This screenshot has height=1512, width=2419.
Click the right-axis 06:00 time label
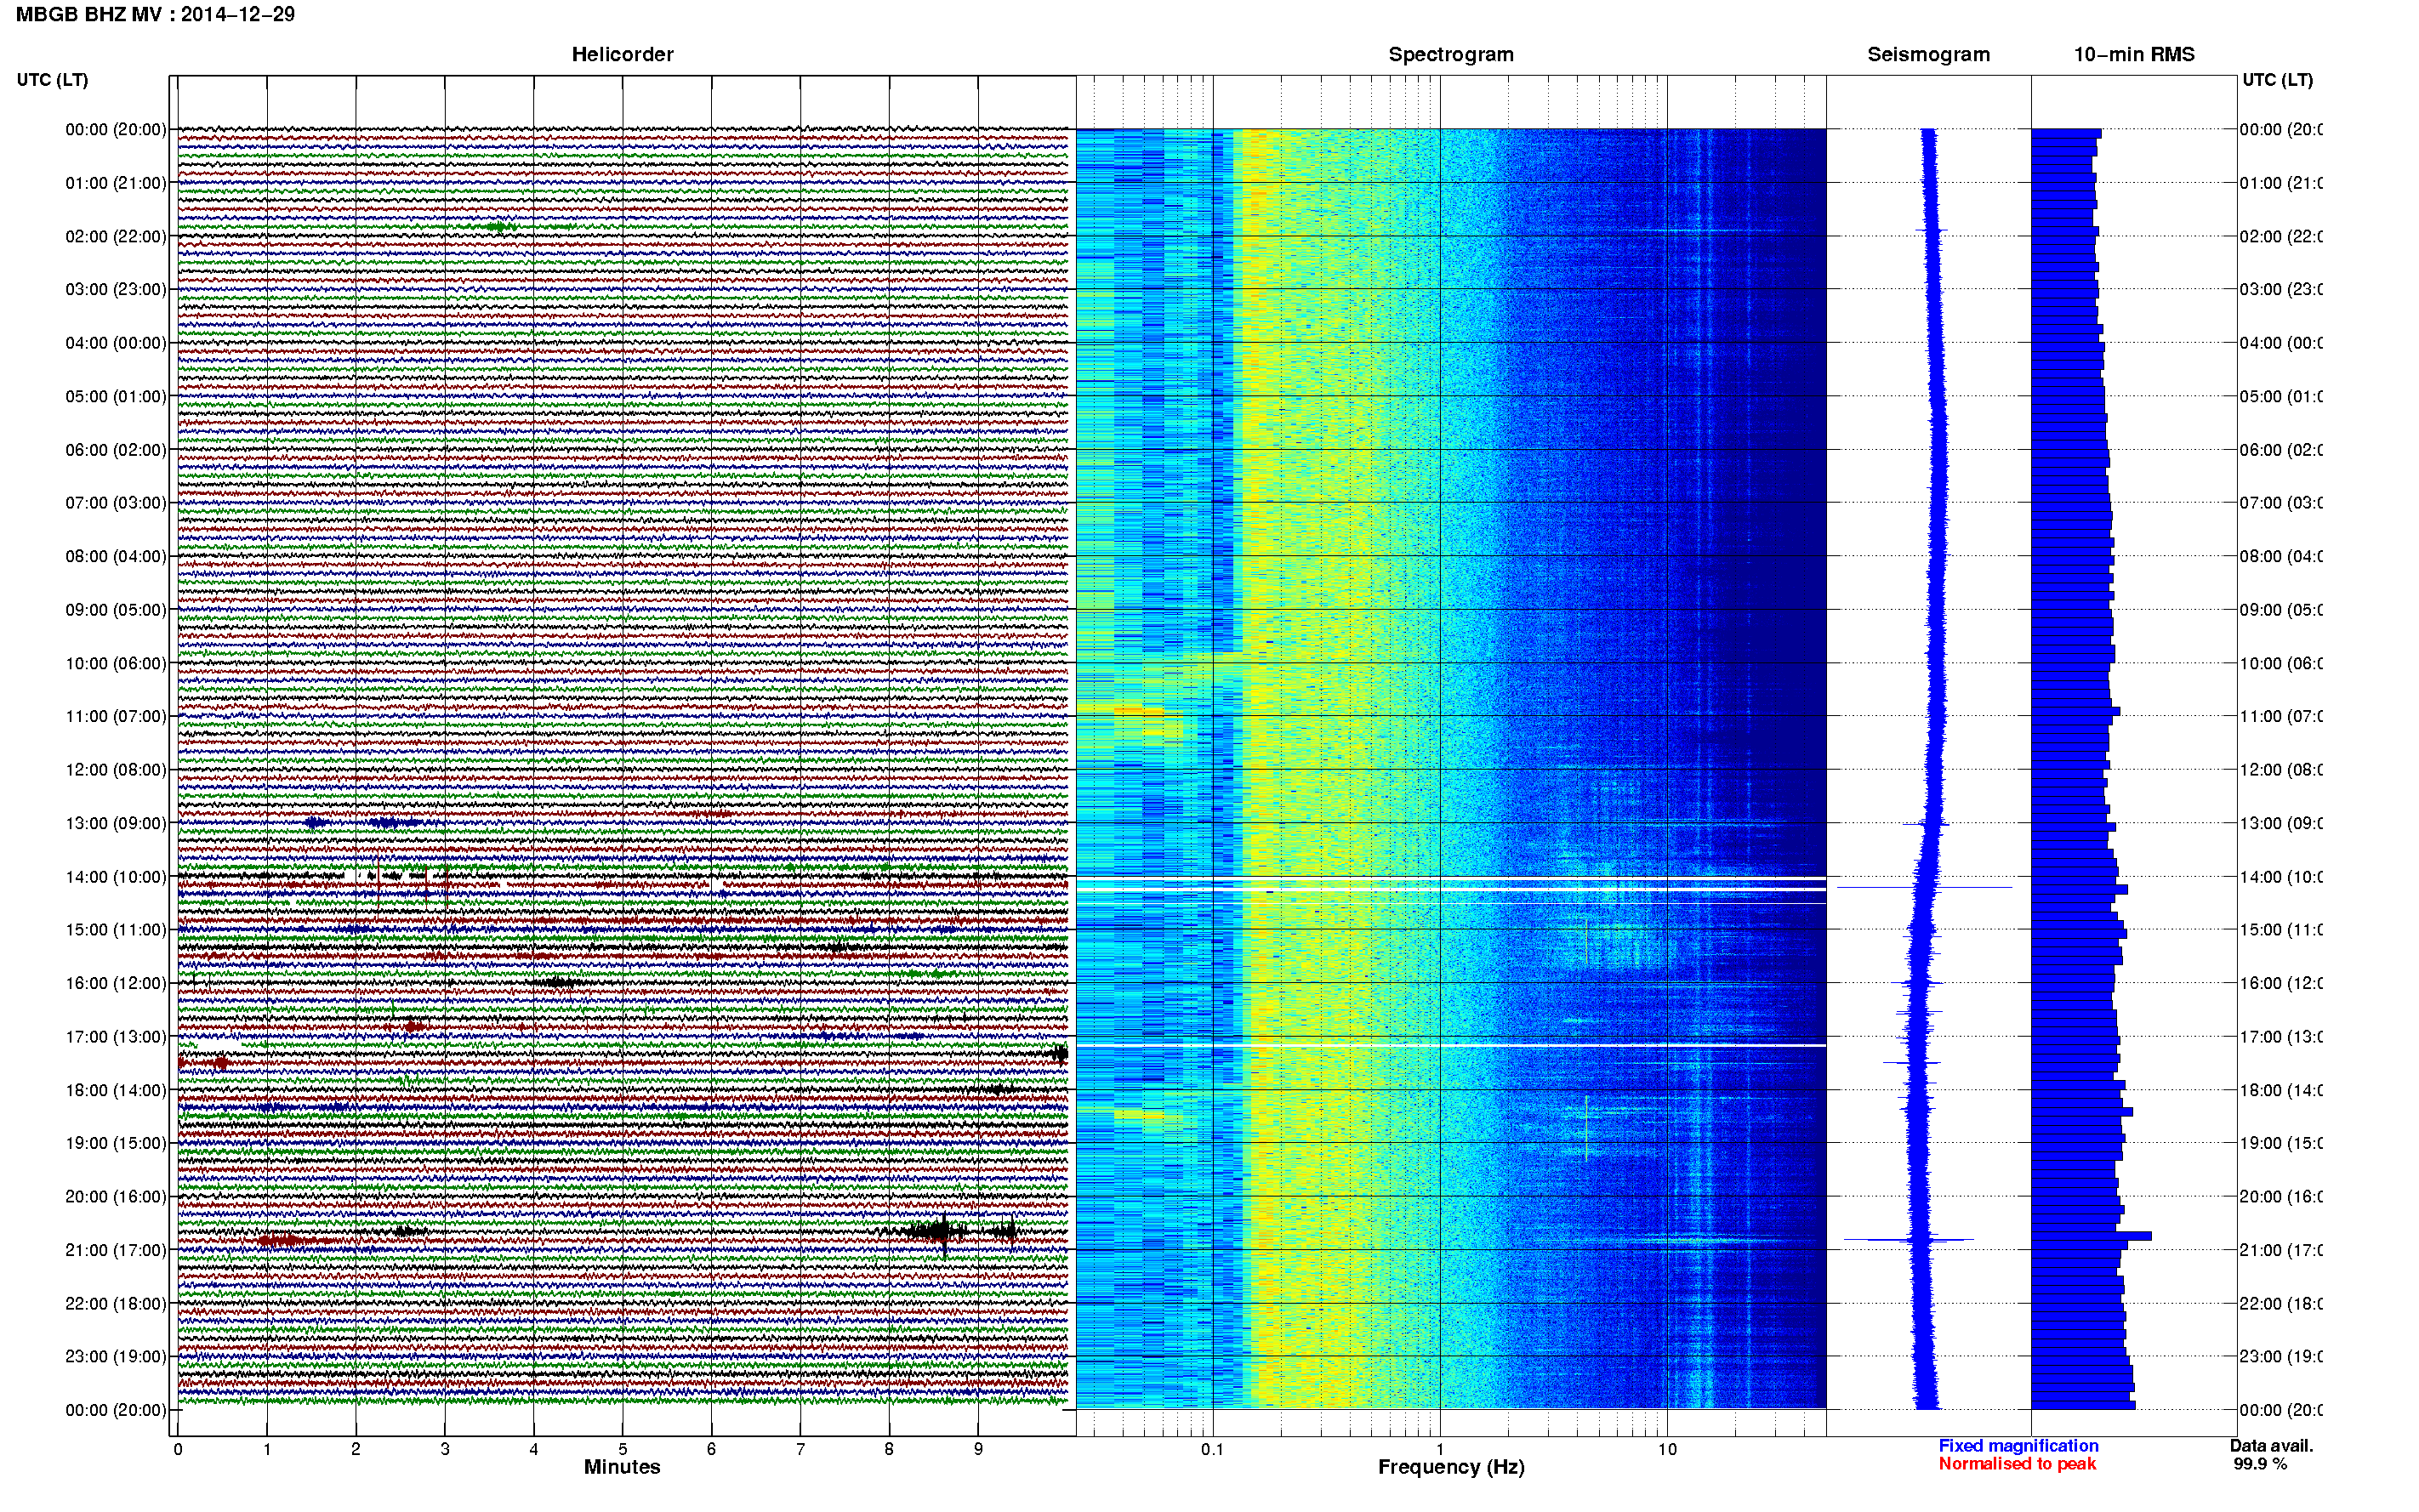[2281, 450]
